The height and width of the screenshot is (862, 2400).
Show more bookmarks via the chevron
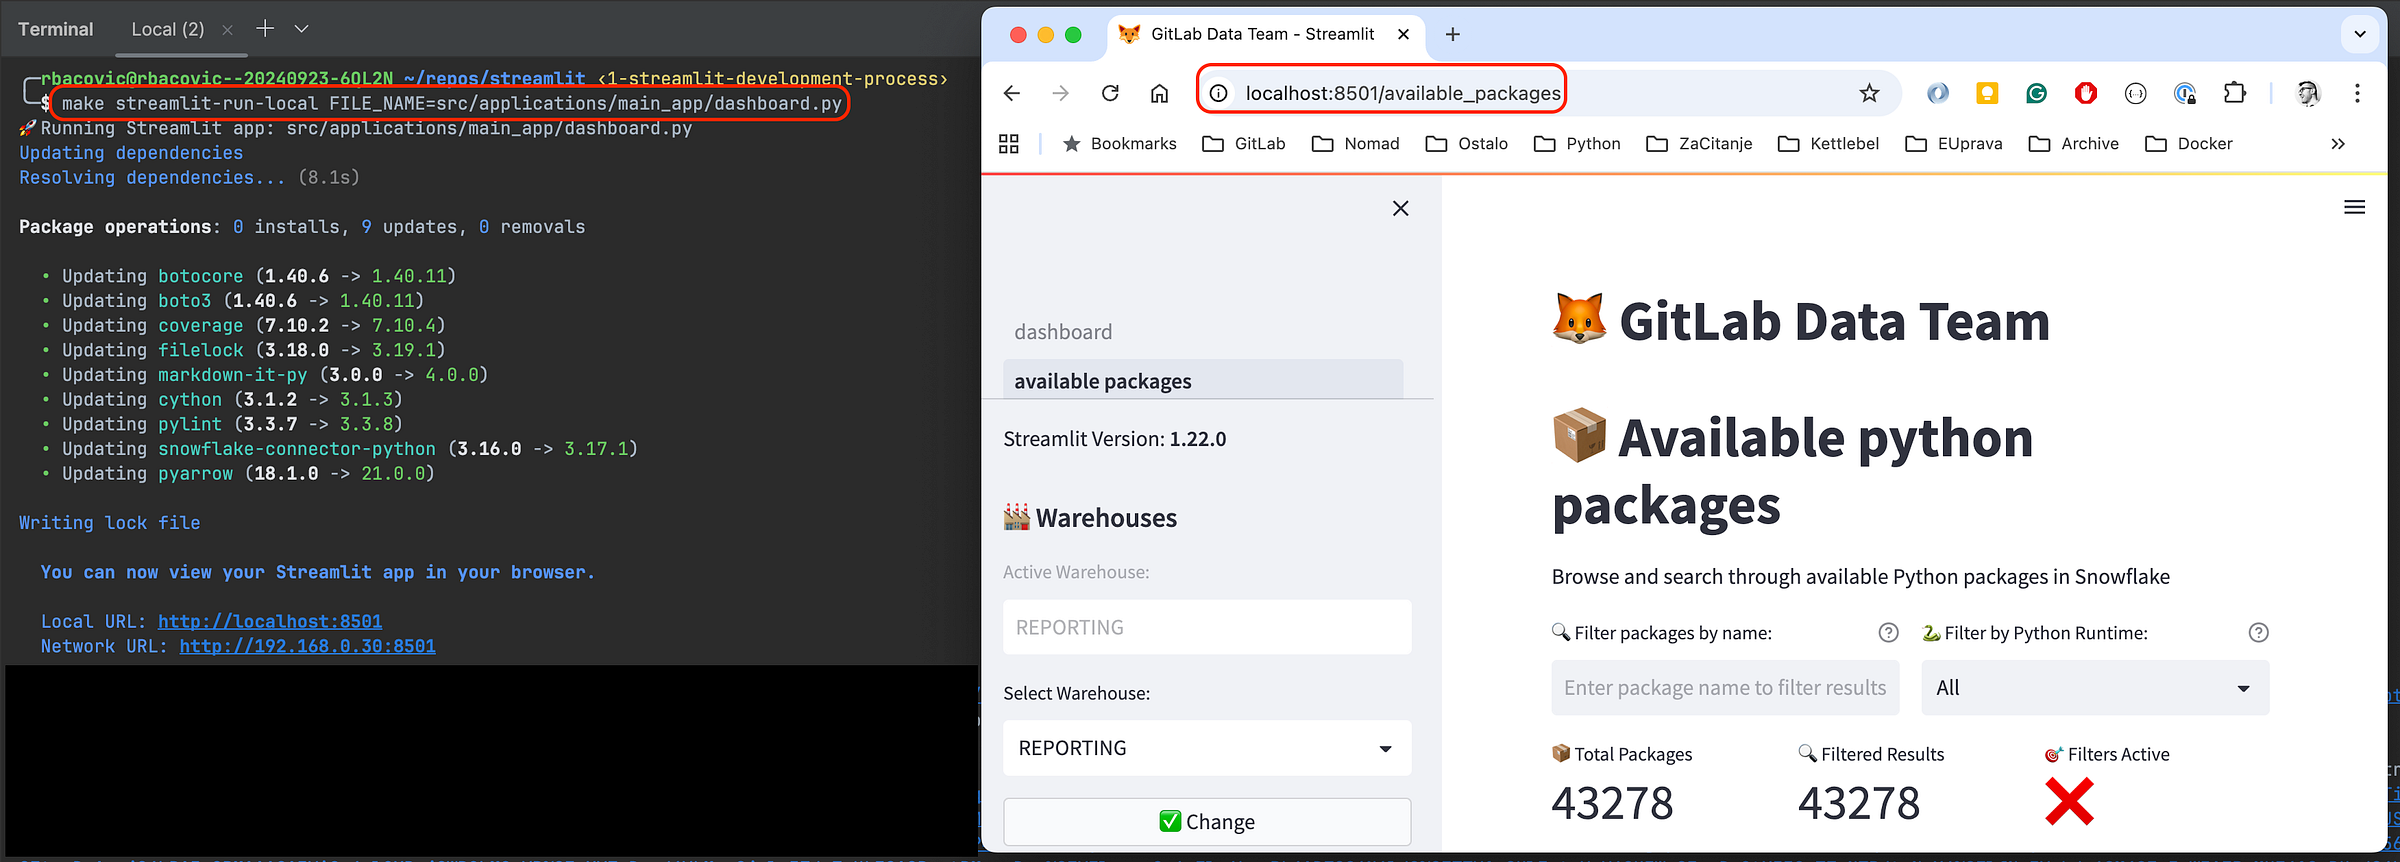pos(2338,144)
